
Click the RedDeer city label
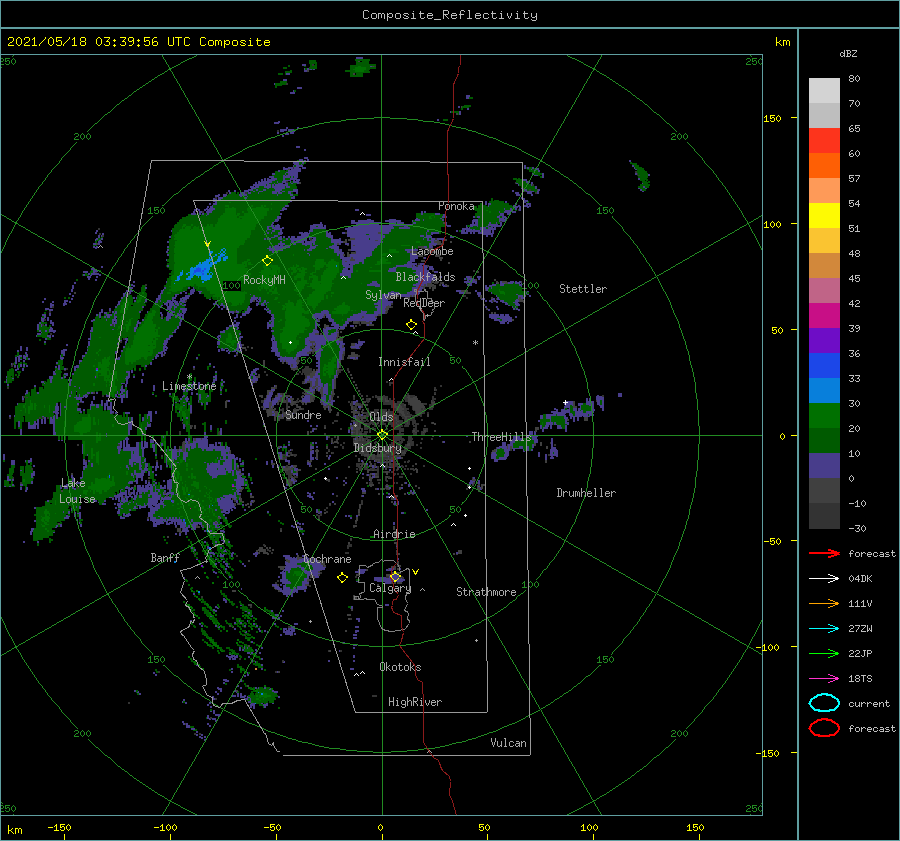tap(424, 303)
